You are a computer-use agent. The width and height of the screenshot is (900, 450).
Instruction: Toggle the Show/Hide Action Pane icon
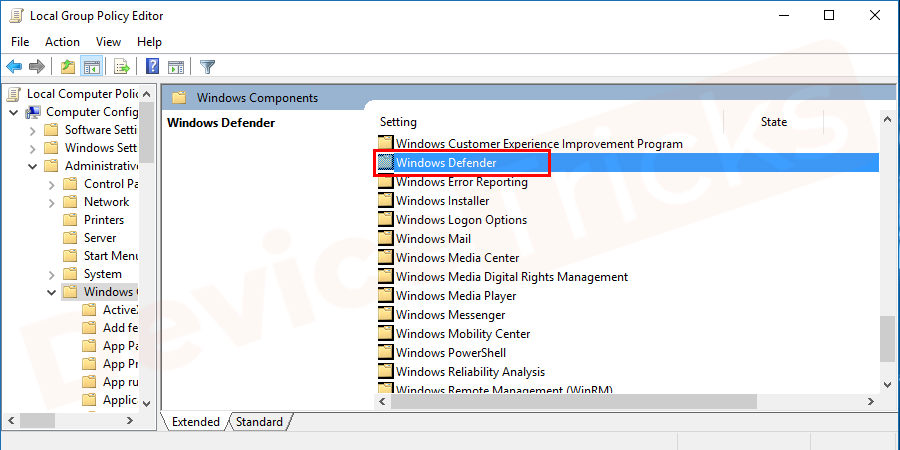[176, 67]
